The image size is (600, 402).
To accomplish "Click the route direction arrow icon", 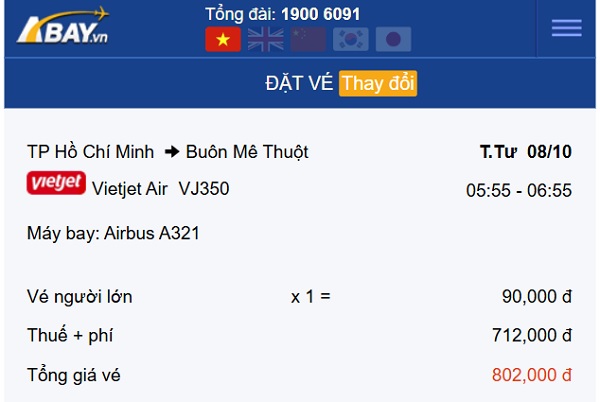I will pos(171,152).
